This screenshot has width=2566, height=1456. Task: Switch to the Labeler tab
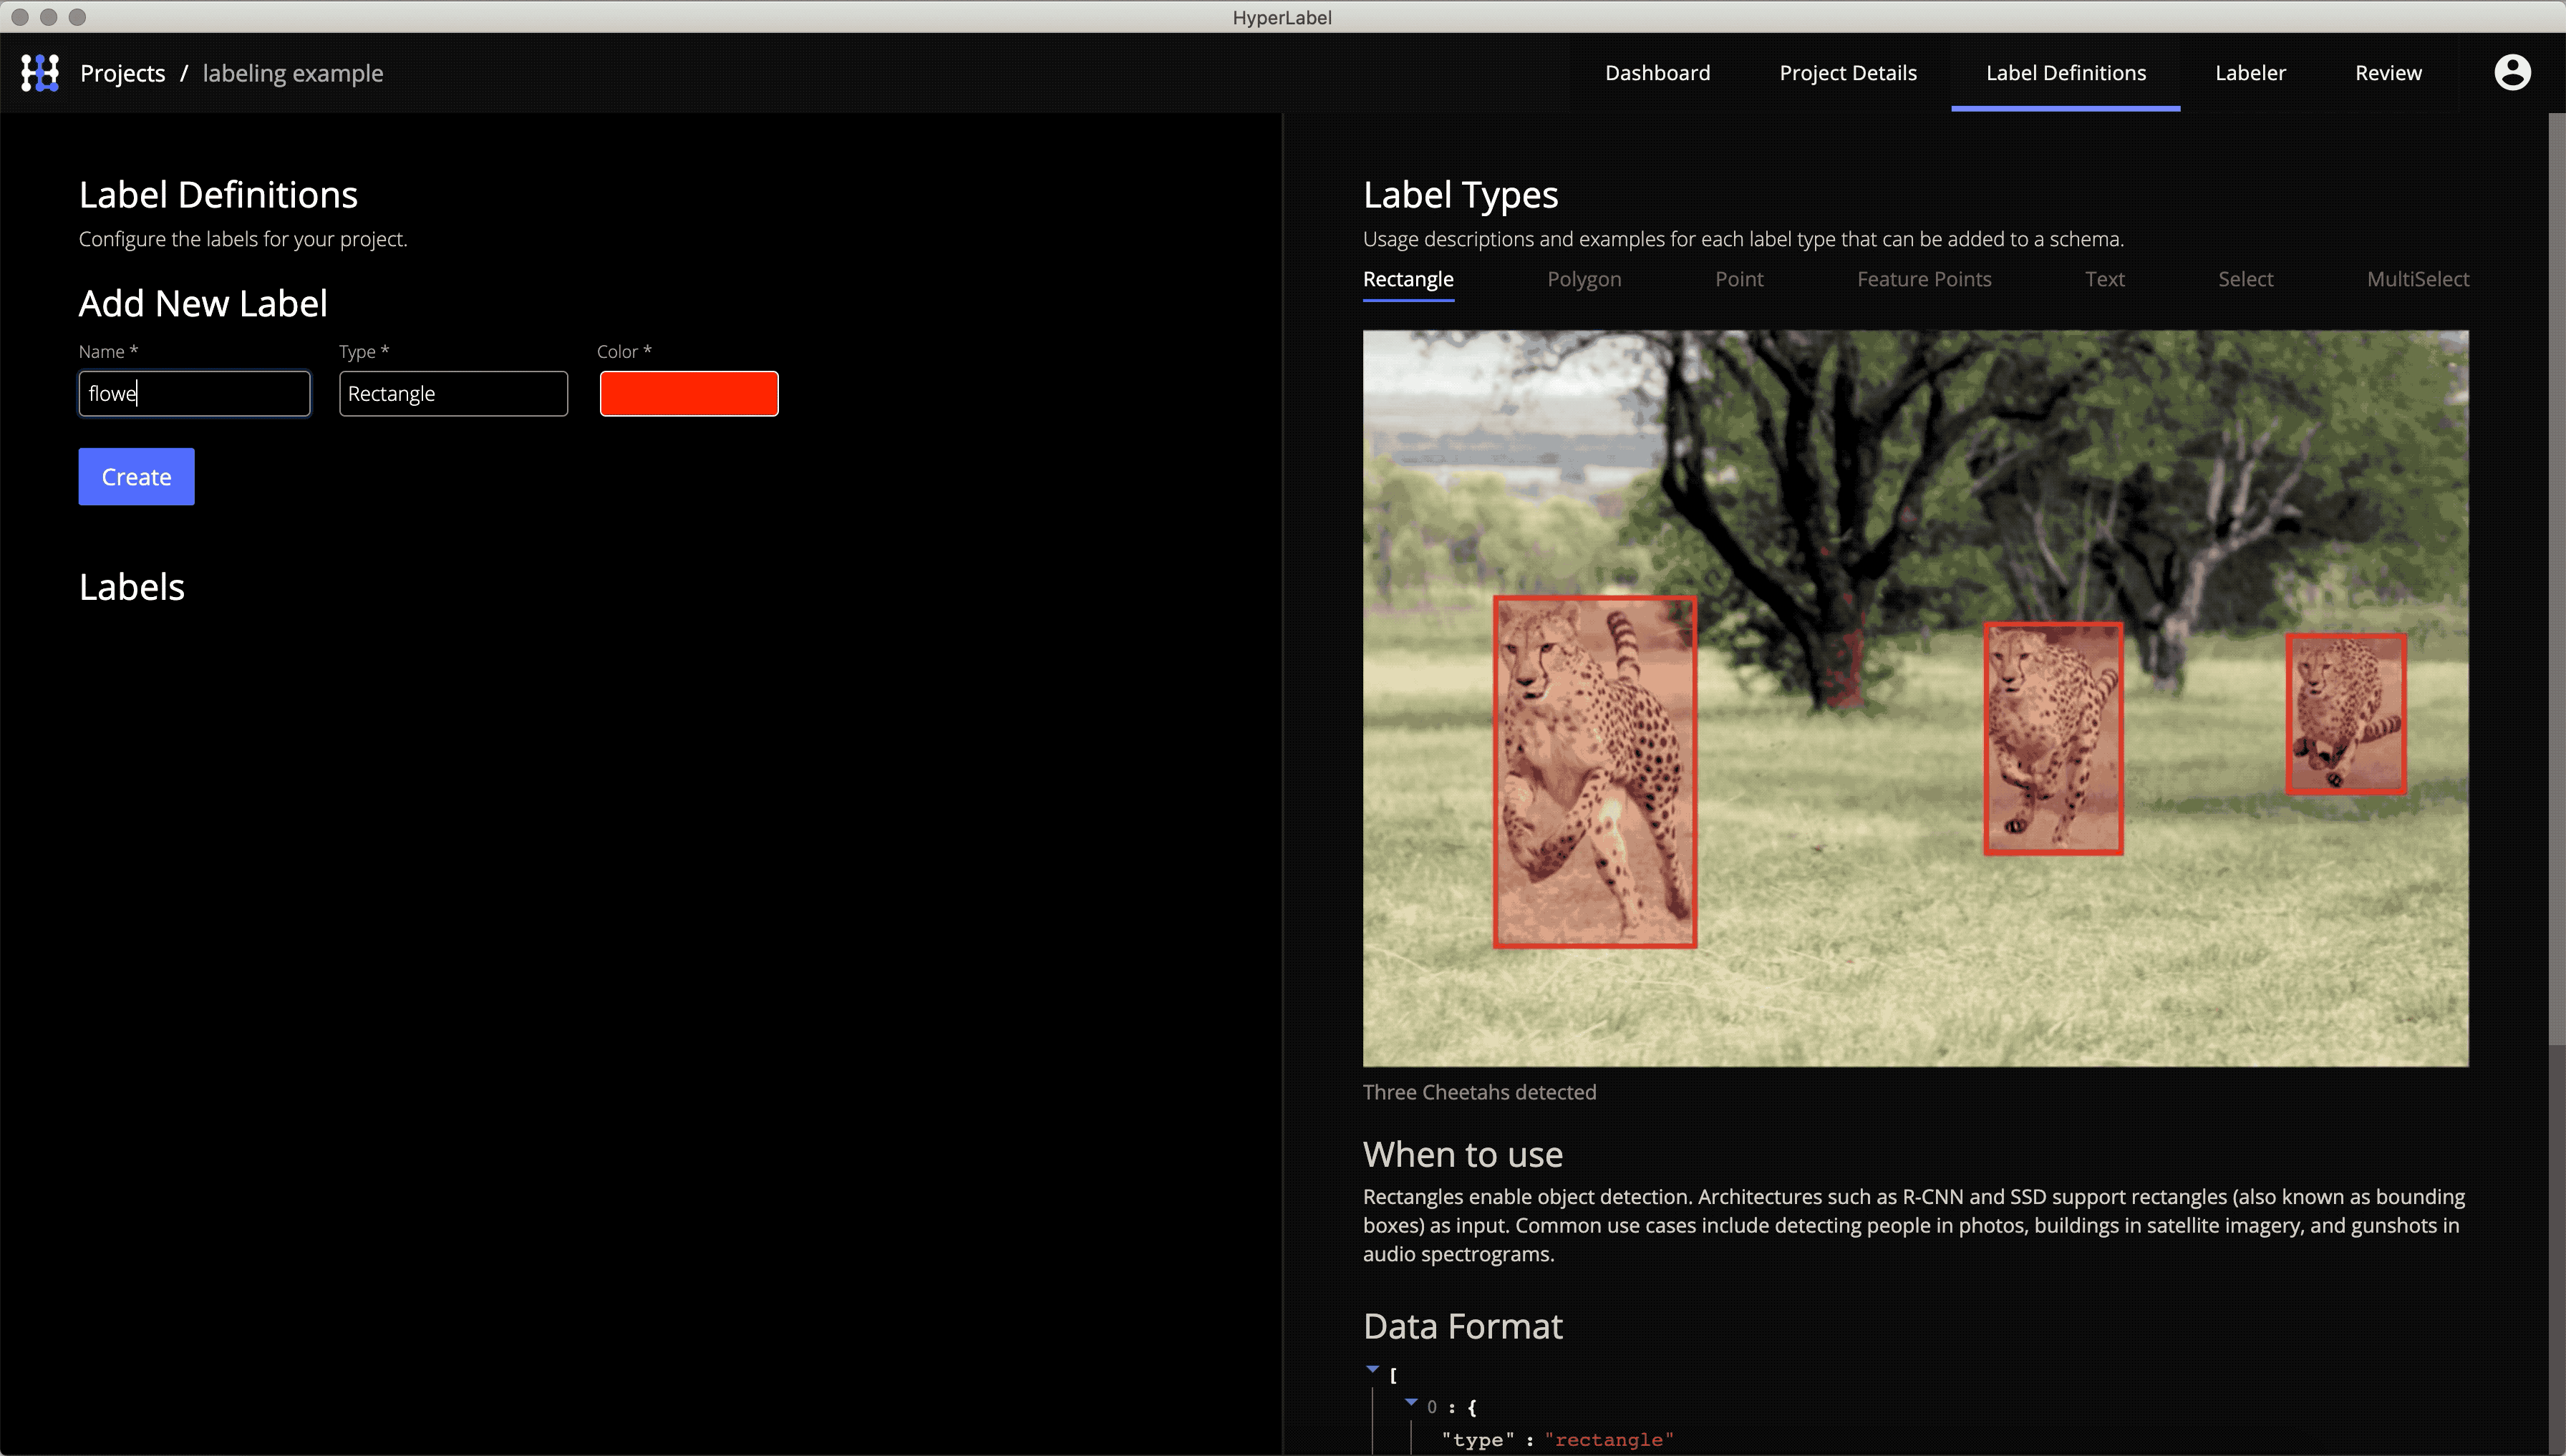[x=2250, y=73]
